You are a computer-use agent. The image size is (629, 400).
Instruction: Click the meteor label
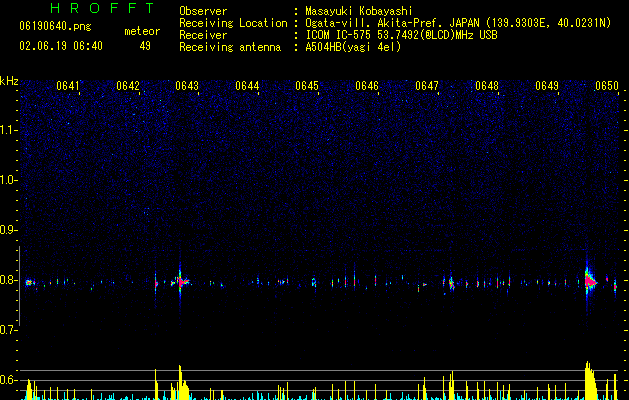(142, 31)
